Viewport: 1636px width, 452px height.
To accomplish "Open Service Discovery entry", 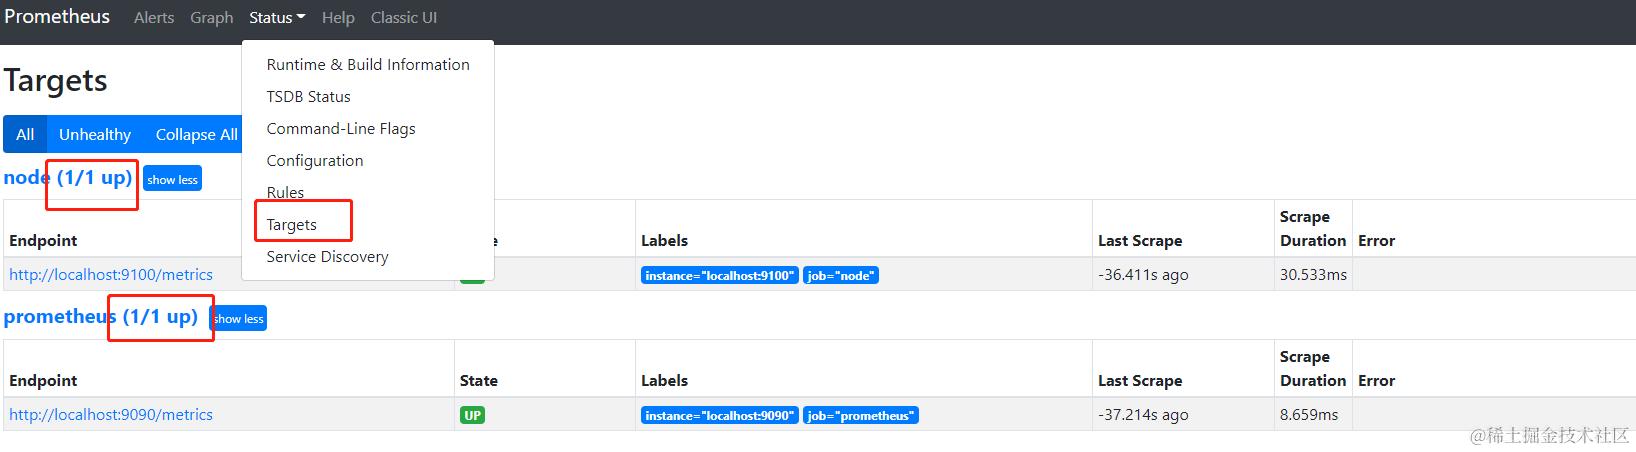I will 368,257.
